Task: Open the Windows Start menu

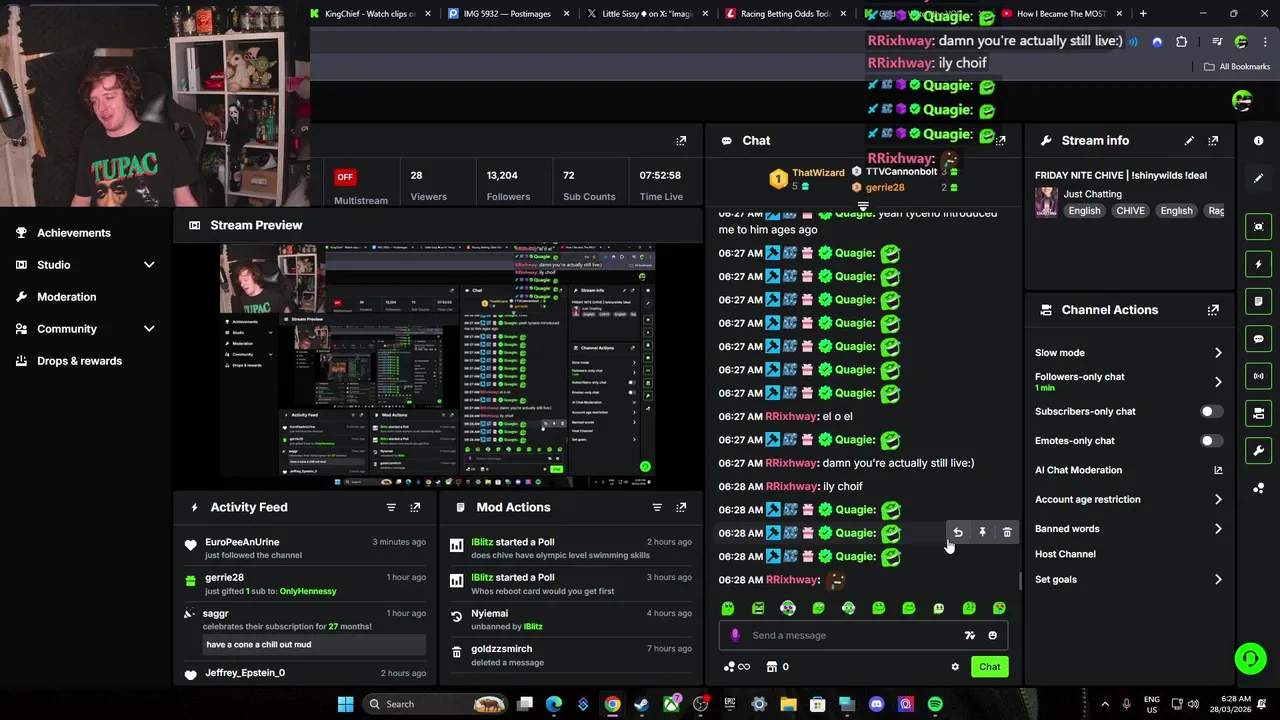Action: click(x=345, y=704)
